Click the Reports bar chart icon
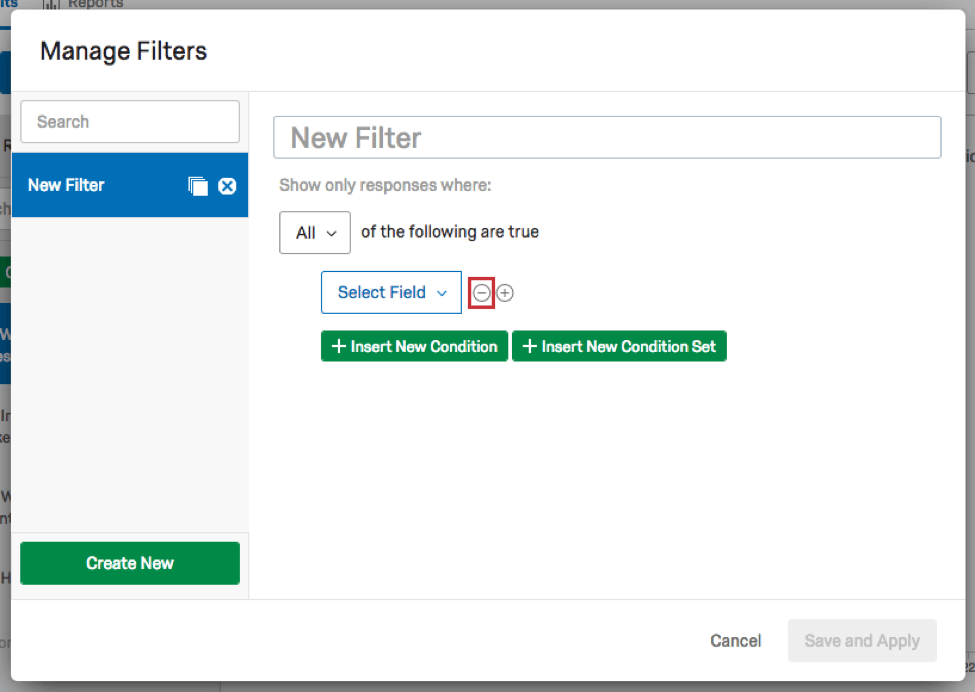 (51, 4)
